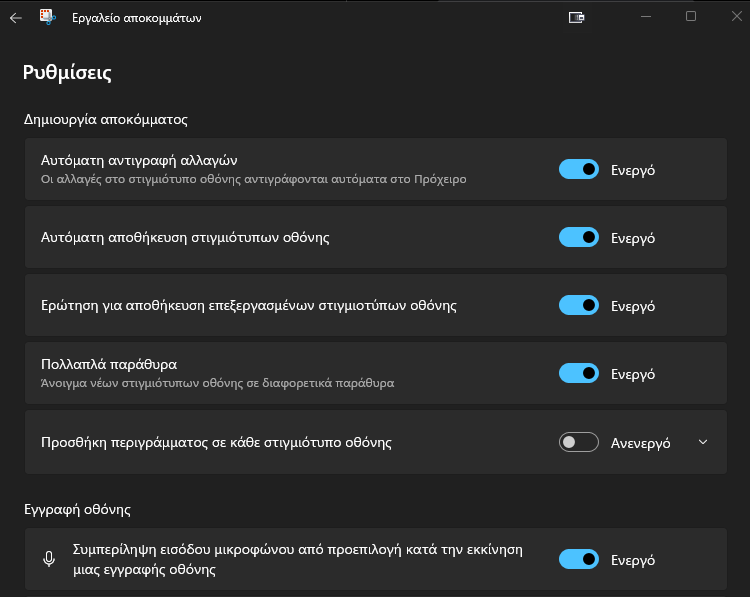The image size is (750, 597).
Task: Click the Εγγραφή οθόνης section label
Action: coord(77,509)
